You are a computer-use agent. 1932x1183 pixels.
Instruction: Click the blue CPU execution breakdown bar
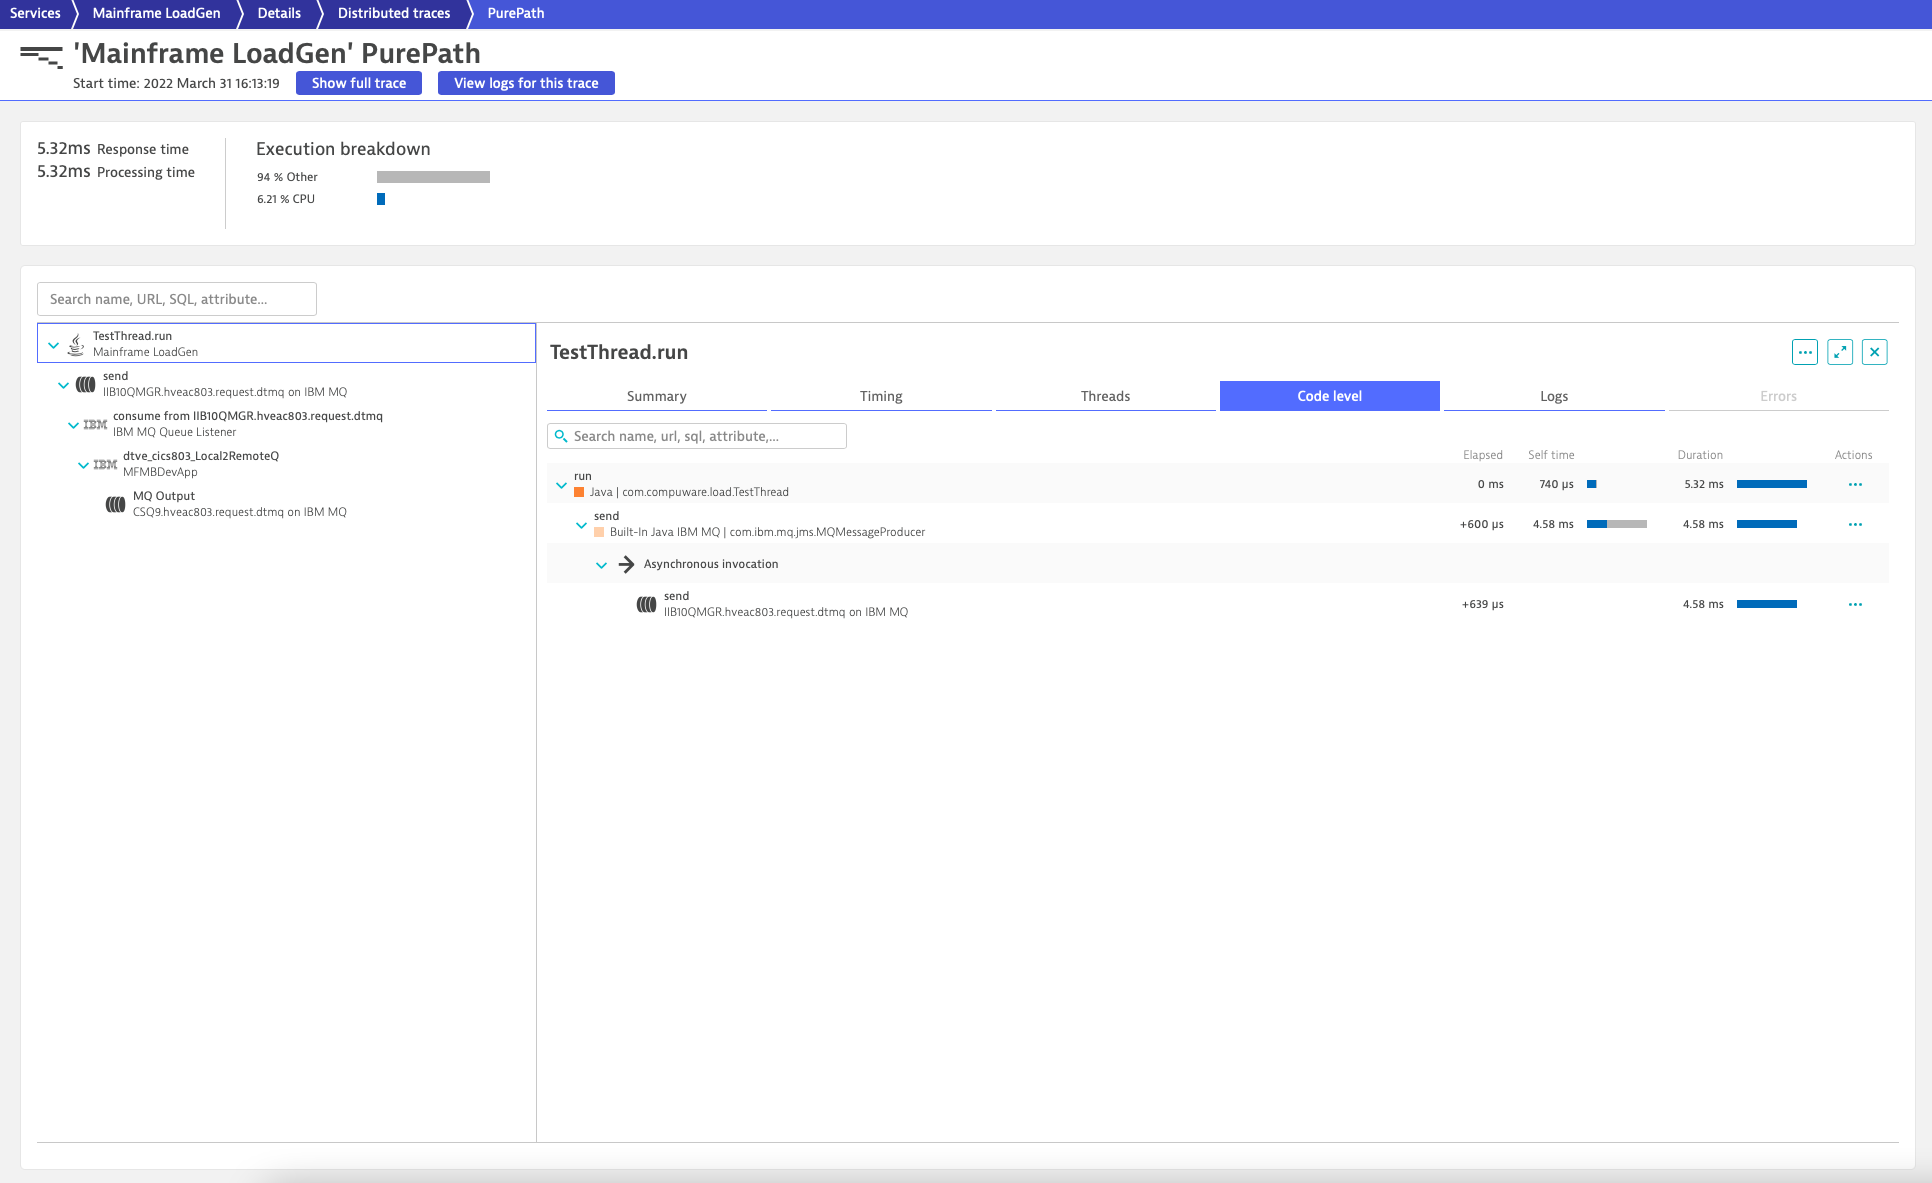(x=381, y=199)
